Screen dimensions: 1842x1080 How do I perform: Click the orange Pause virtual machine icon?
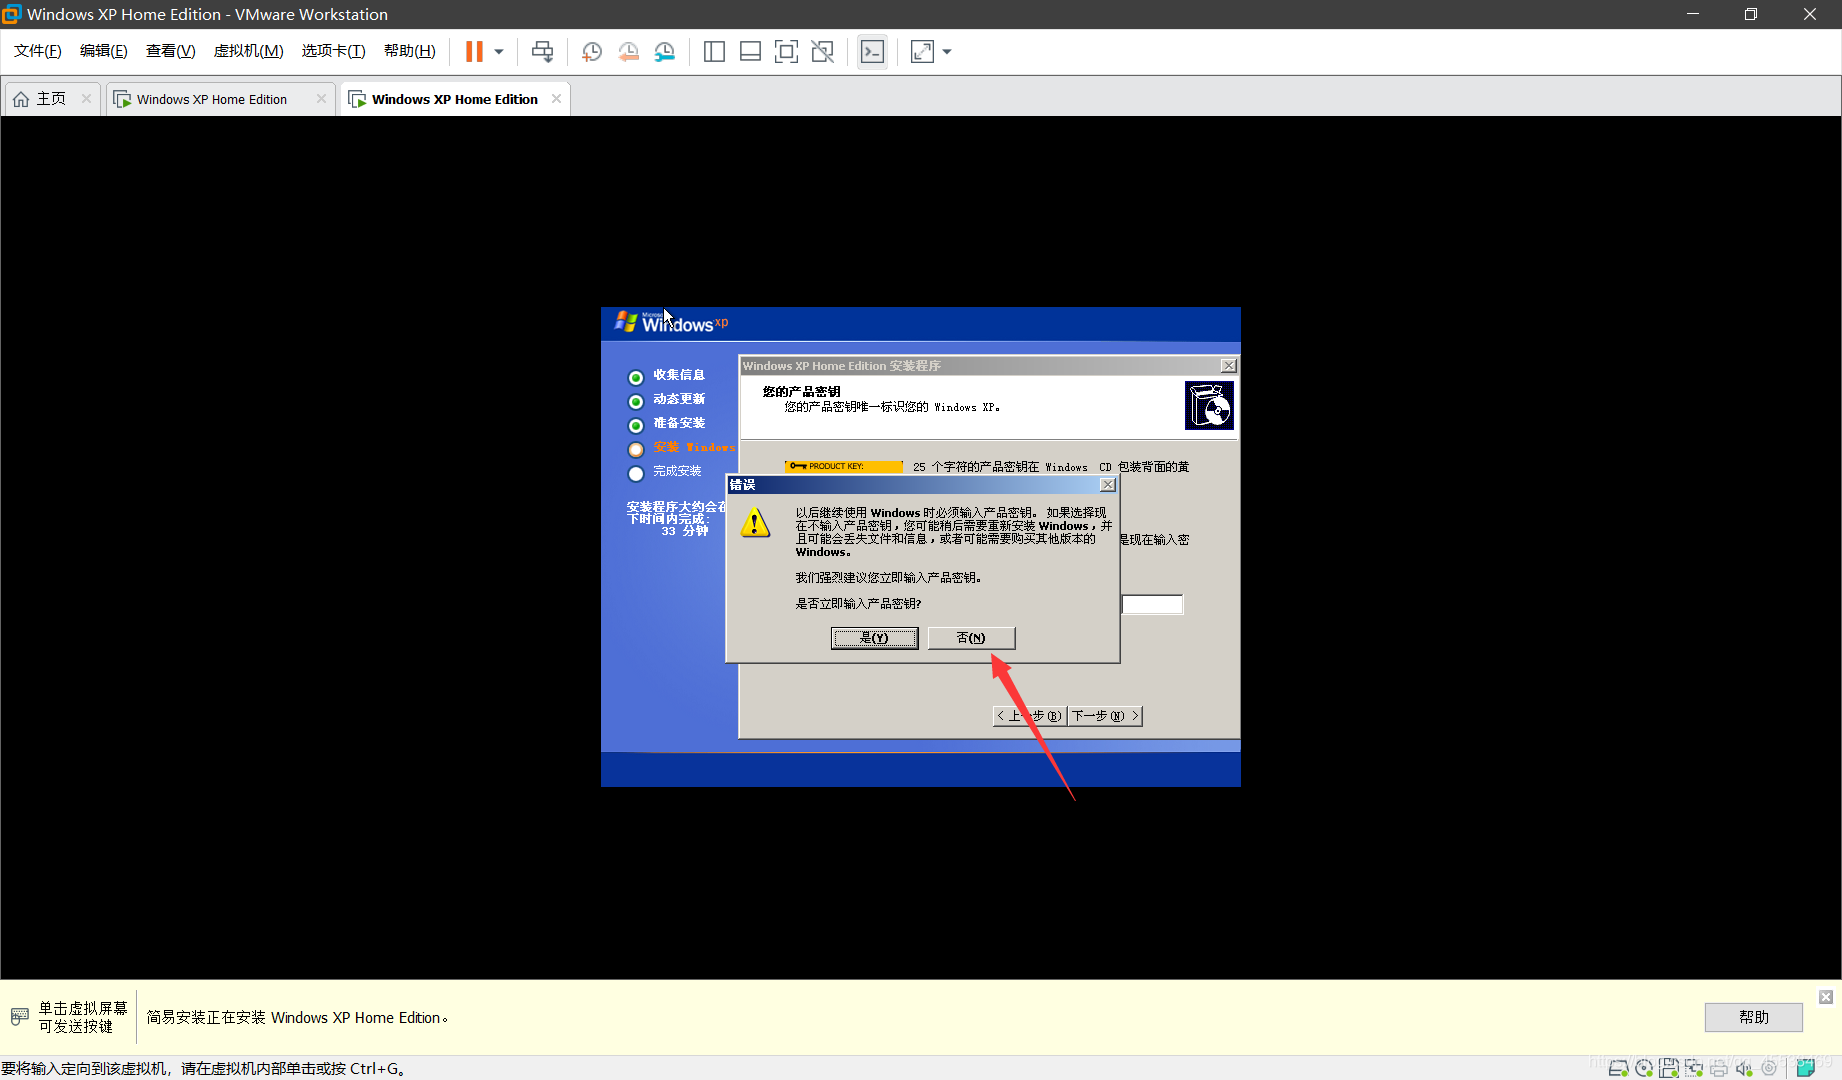pyautogui.click(x=474, y=51)
